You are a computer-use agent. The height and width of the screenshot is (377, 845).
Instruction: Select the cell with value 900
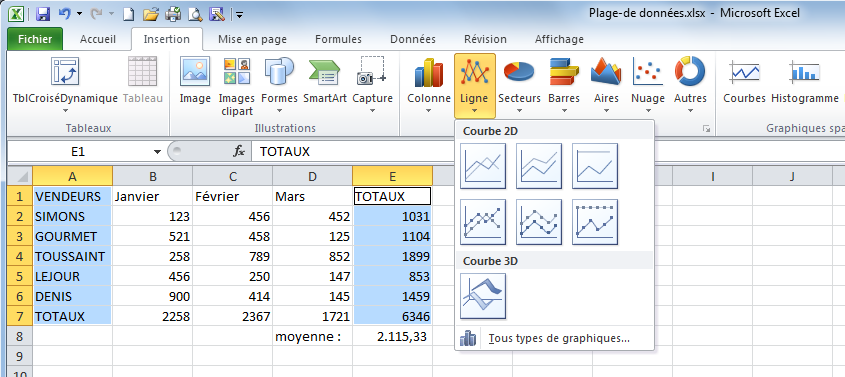pos(153,296)
